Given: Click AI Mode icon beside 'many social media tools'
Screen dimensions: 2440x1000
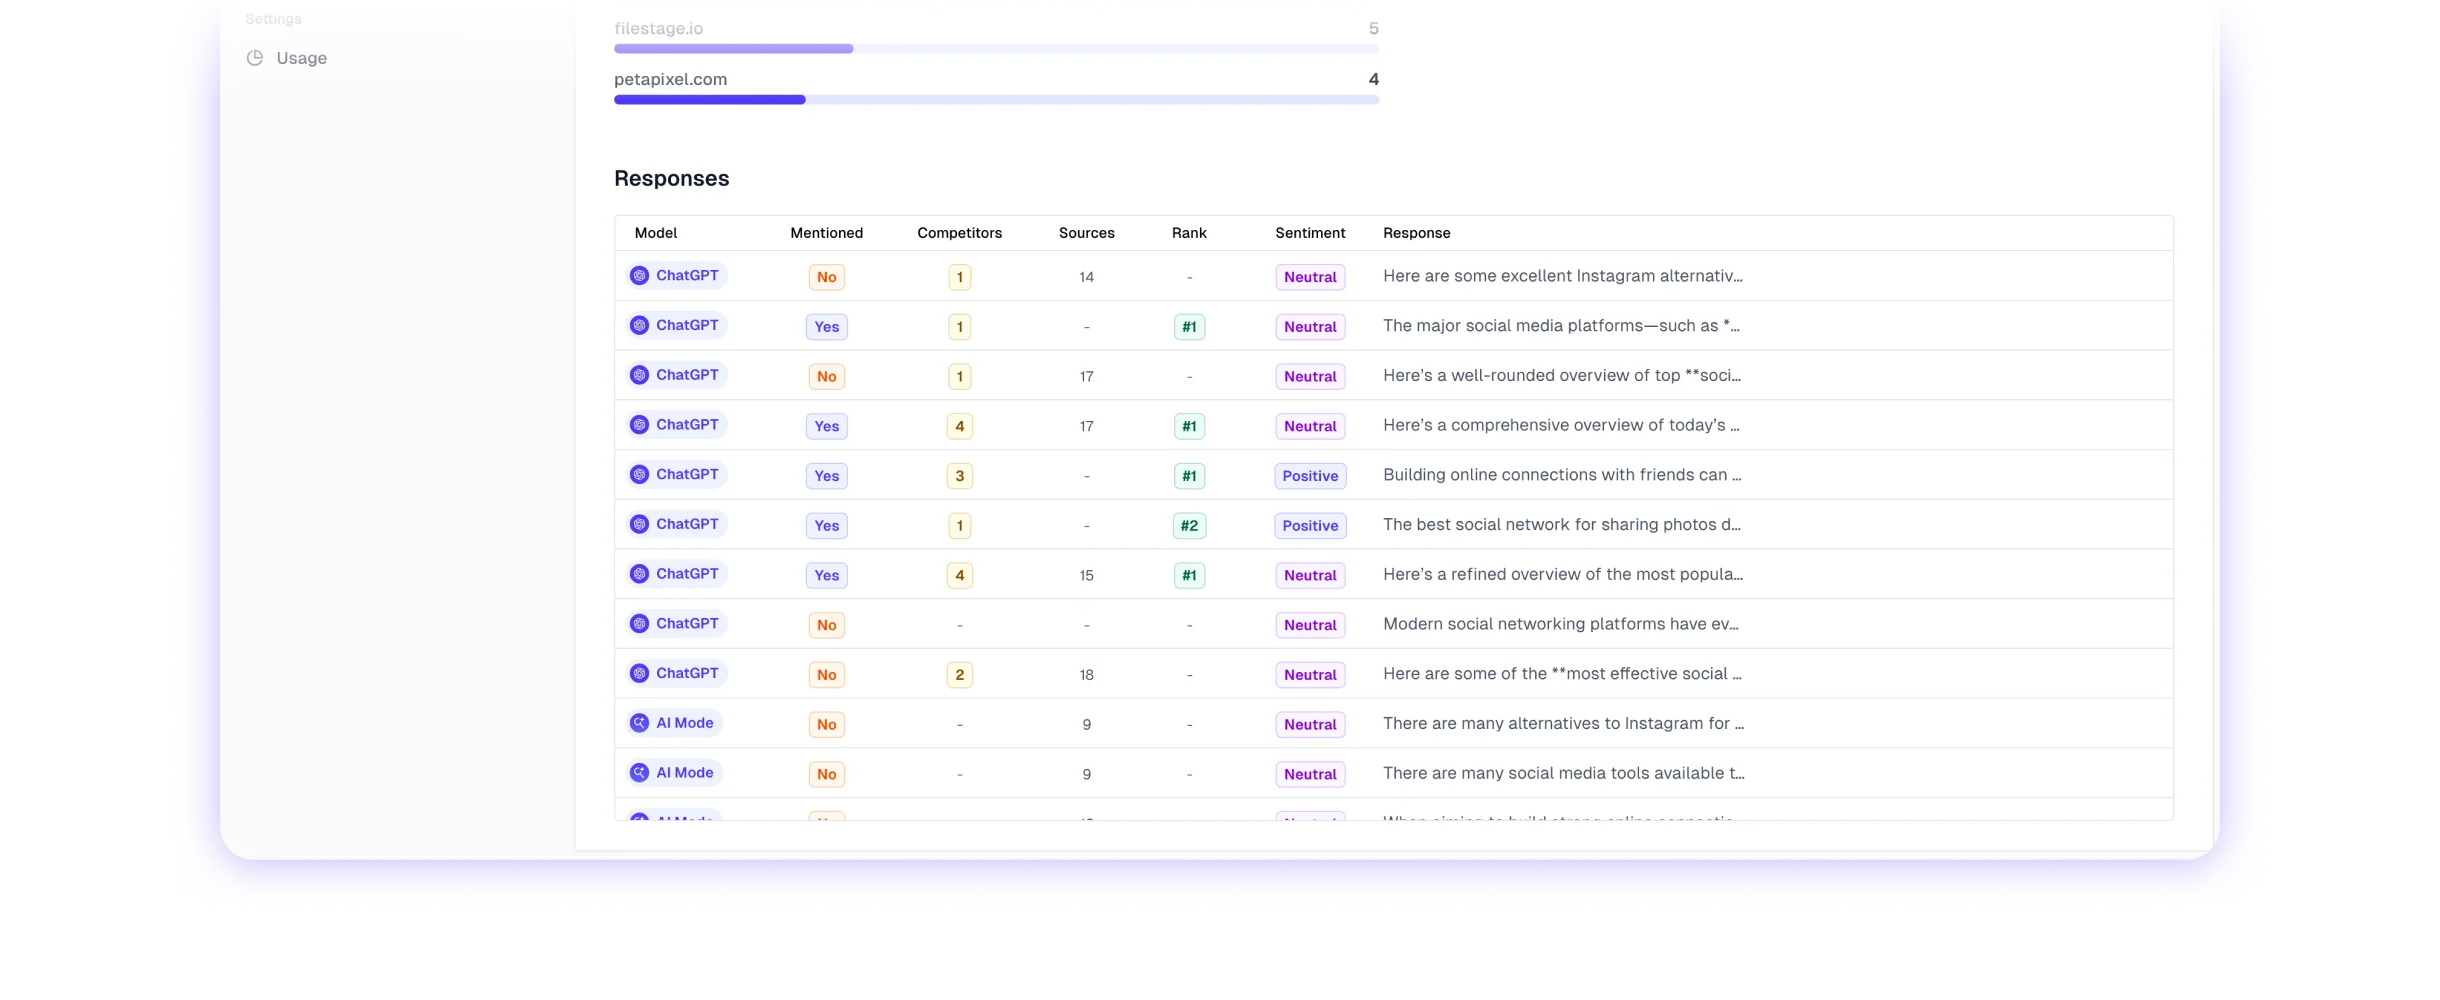Looking at the screenshot, I should 640,773.
